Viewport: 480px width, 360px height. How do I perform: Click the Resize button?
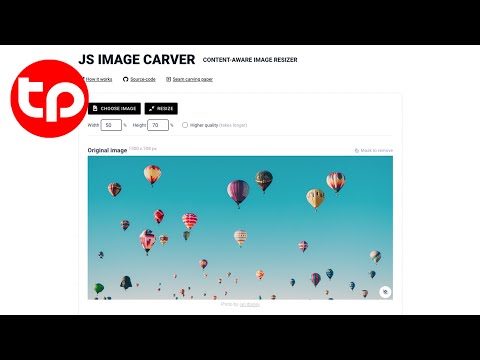point(161,109)
